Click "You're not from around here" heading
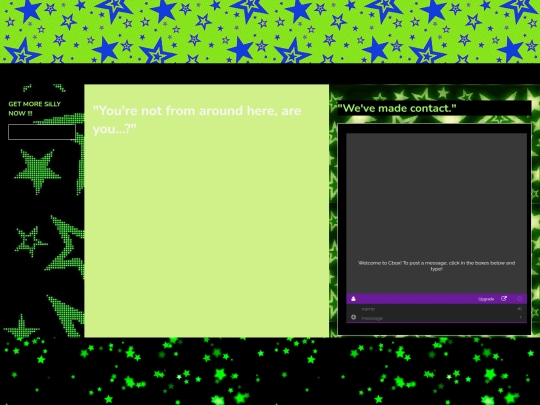 197,120
